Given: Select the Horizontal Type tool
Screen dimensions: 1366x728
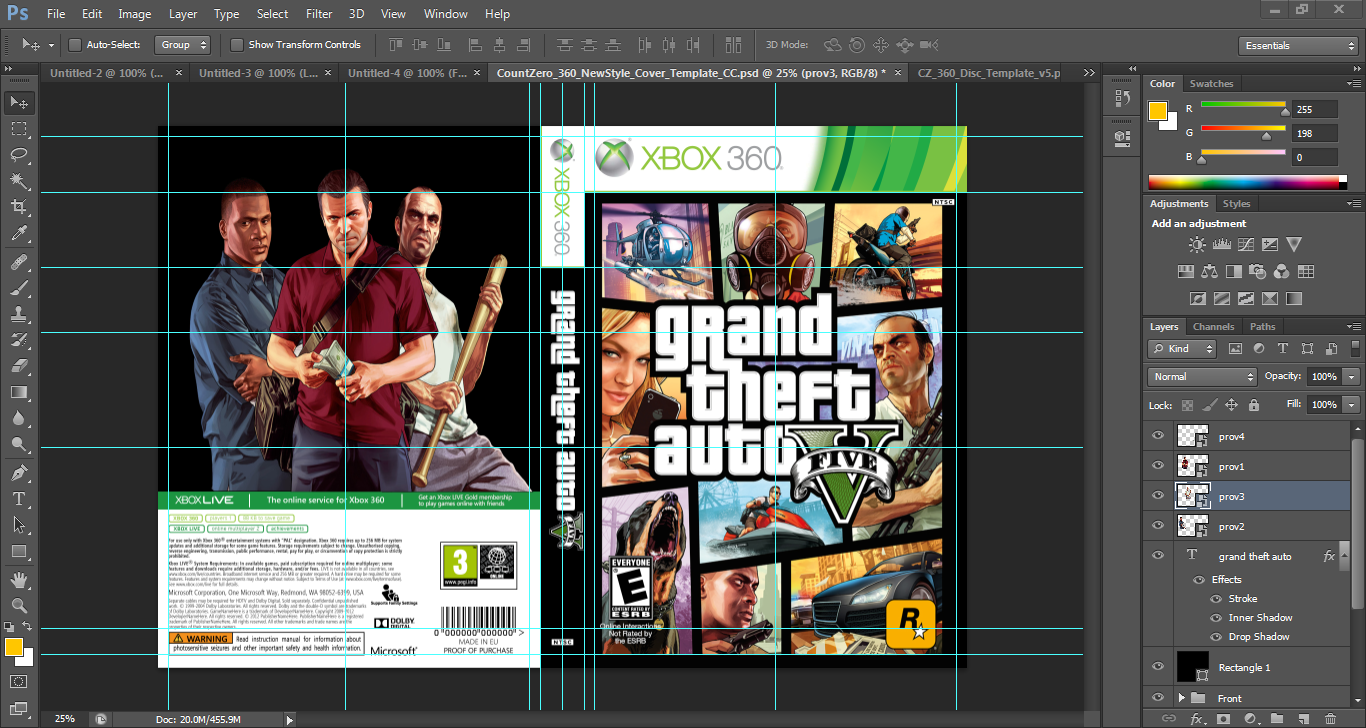Looking at the screenshot, I should 19,498.
